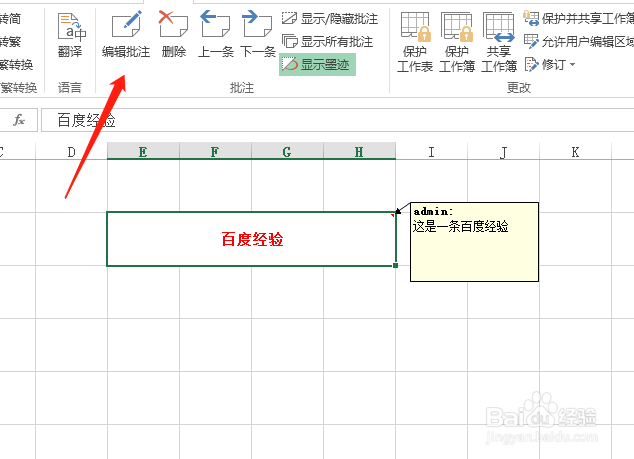Click the admin: author label in comment
The width and height of the screenshot is (634, 459).
click(433, 211)
